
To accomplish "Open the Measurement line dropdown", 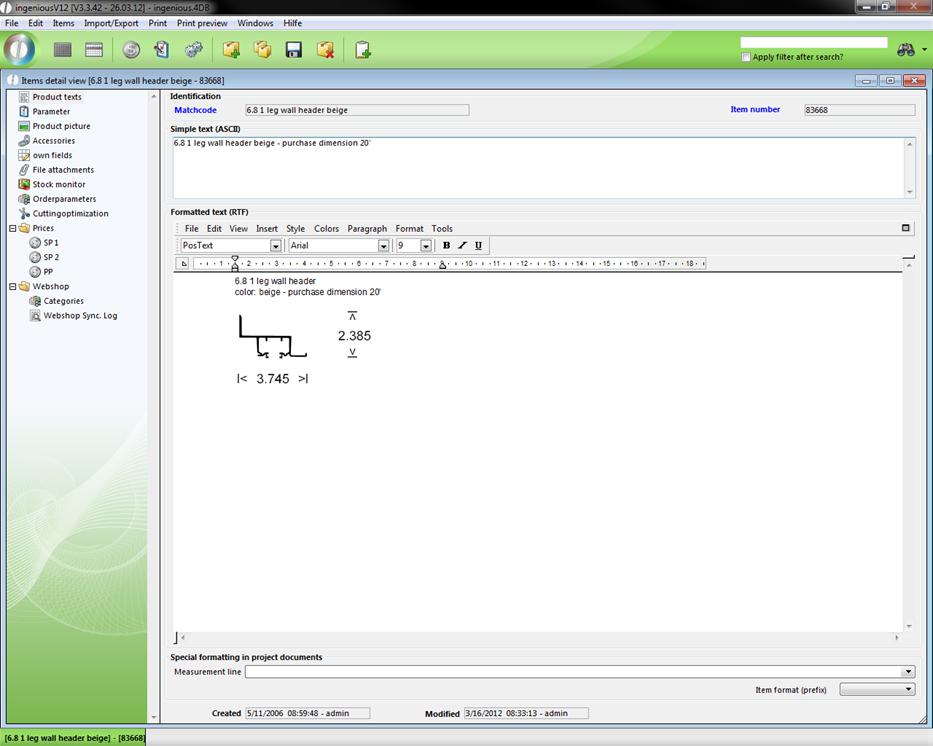I will 907,672.
